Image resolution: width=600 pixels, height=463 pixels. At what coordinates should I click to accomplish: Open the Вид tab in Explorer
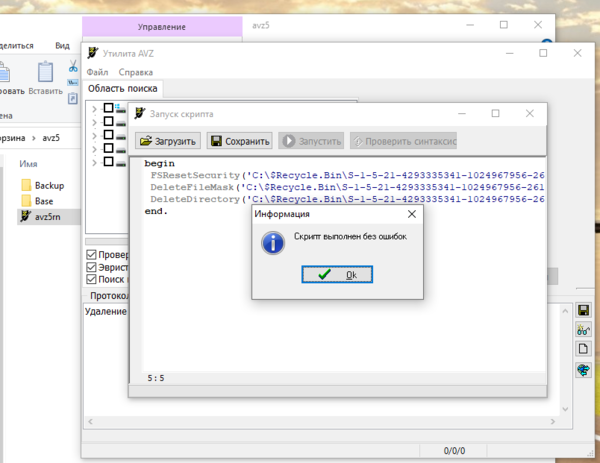point(62,46)
